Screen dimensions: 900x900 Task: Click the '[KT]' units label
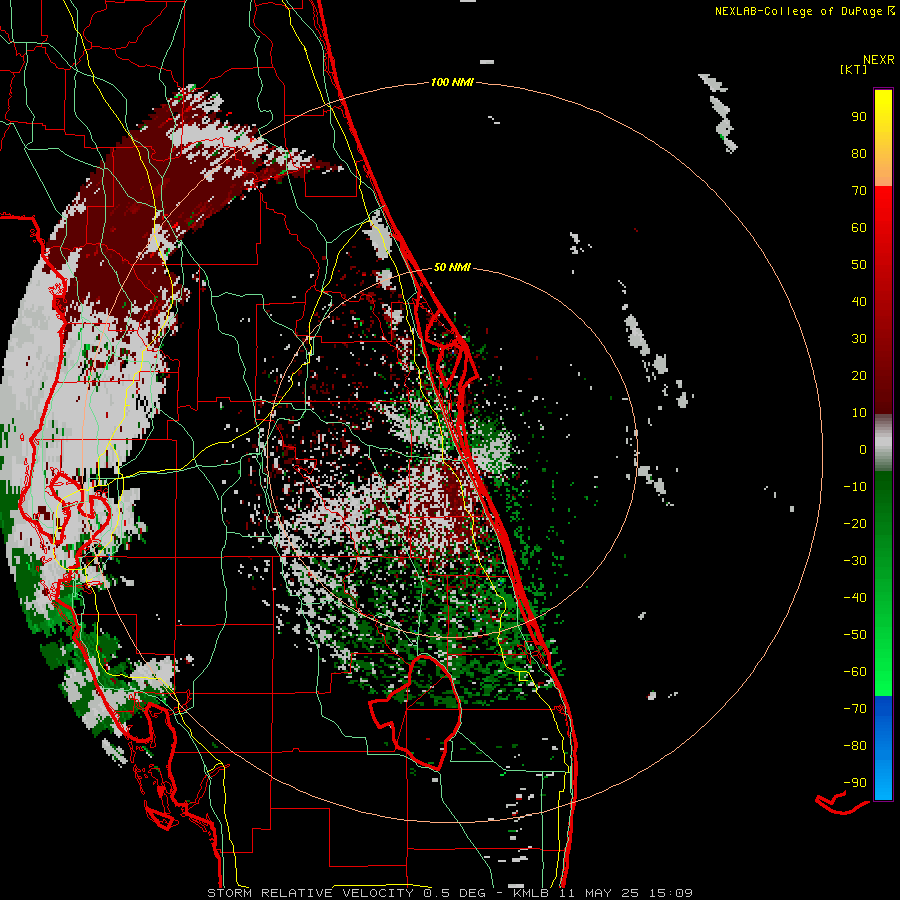(x=854, y=69)
